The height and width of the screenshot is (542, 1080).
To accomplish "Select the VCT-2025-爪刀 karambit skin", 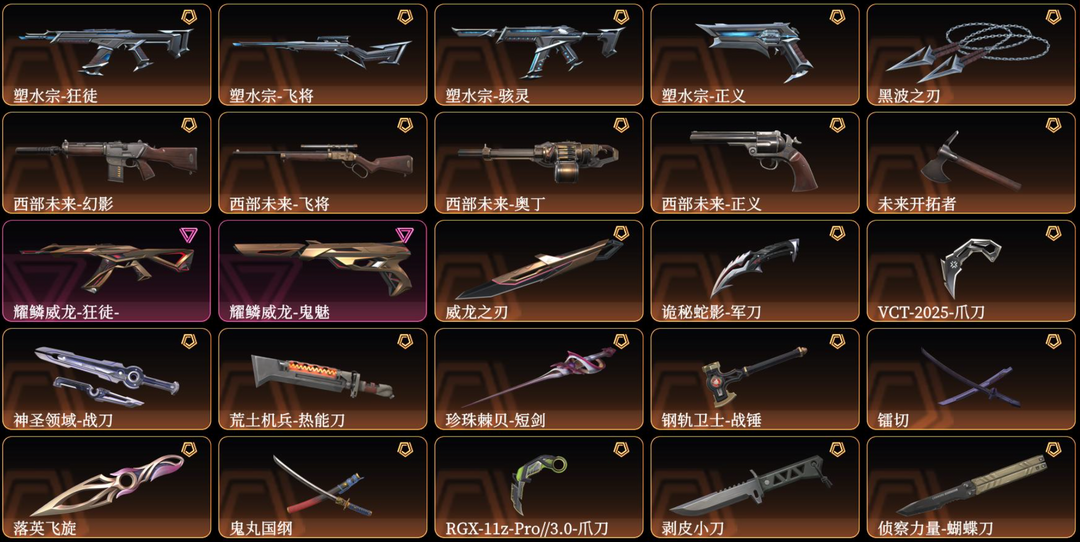I will click(x=970, y=271).
